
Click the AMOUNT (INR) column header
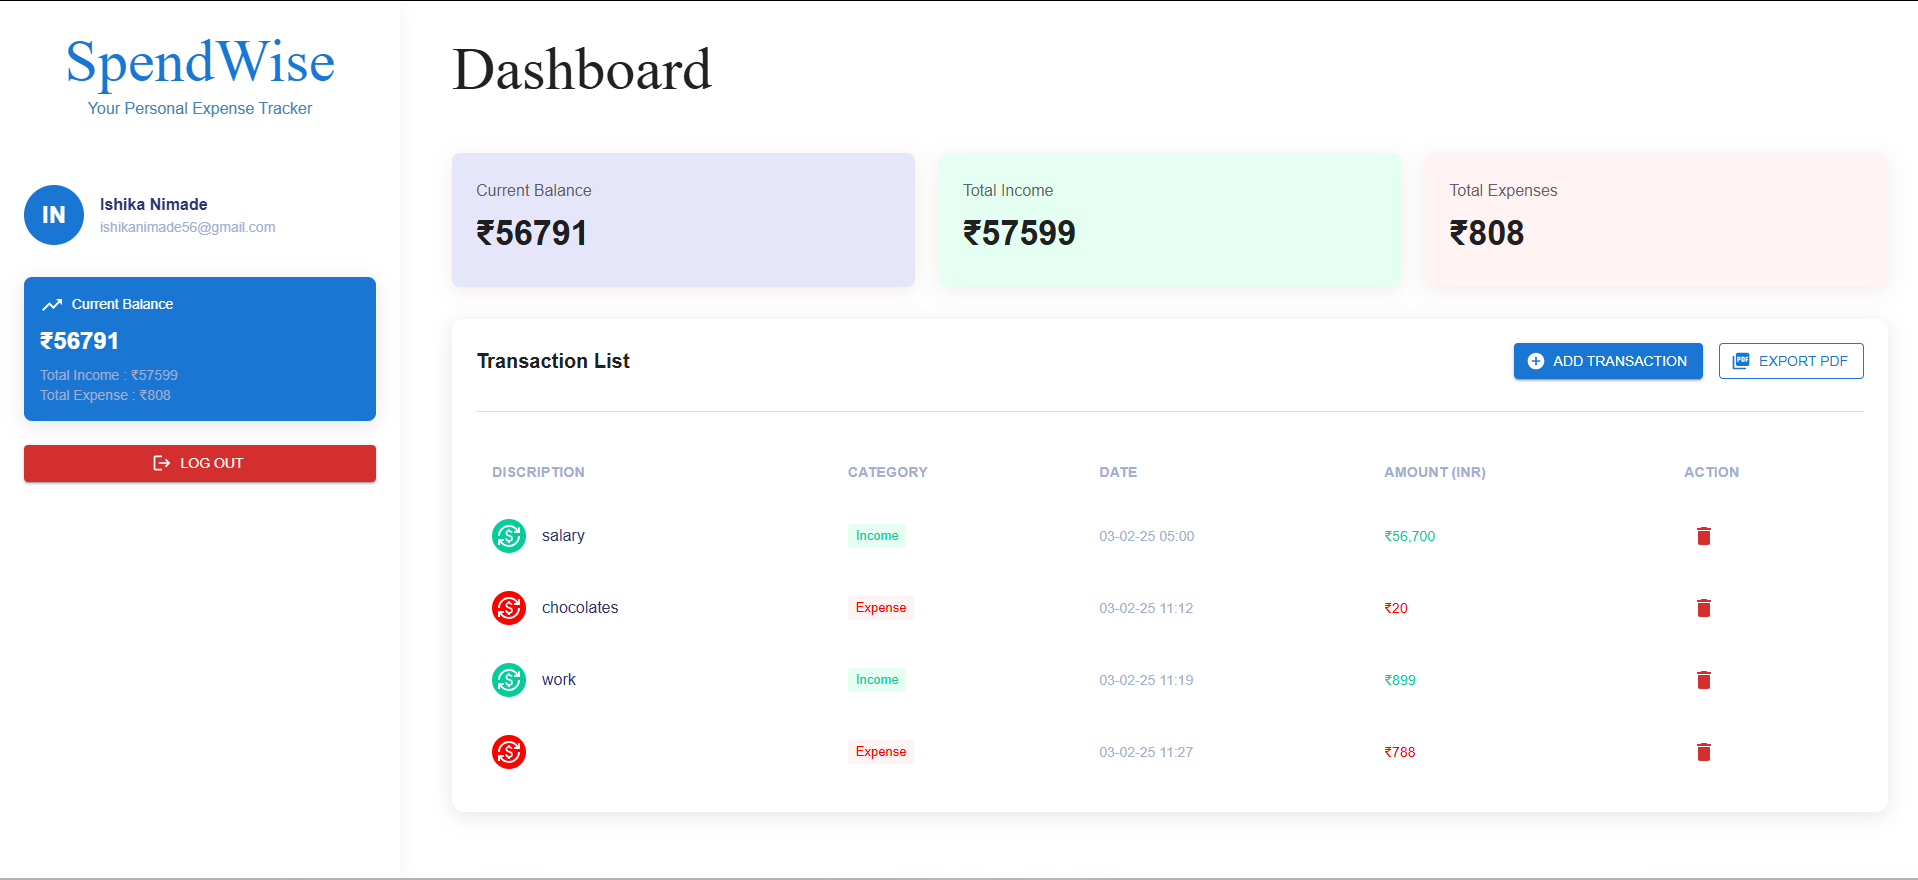pyautogui.click(x=1435, y=472)
